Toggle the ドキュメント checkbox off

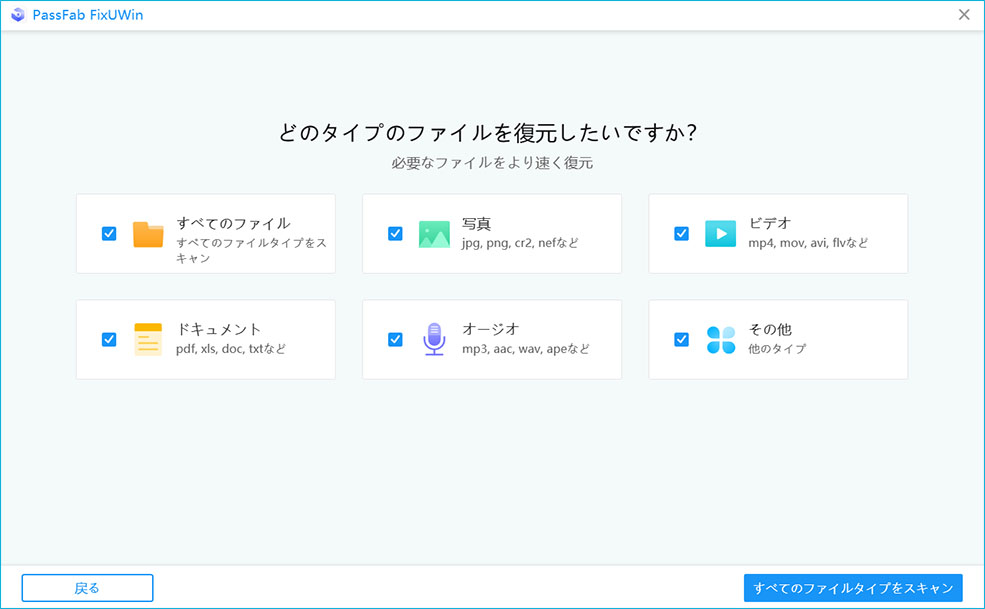(x=109, y=339)
